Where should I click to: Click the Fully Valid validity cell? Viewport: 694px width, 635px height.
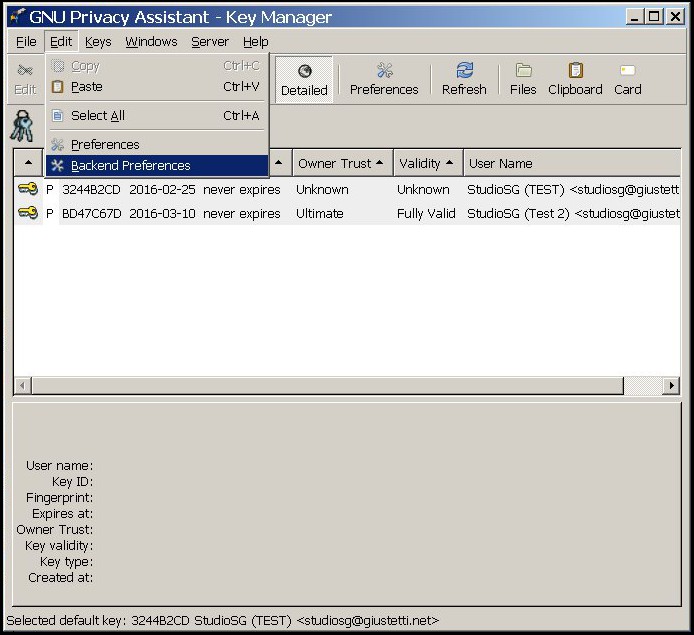pos(426,213)
